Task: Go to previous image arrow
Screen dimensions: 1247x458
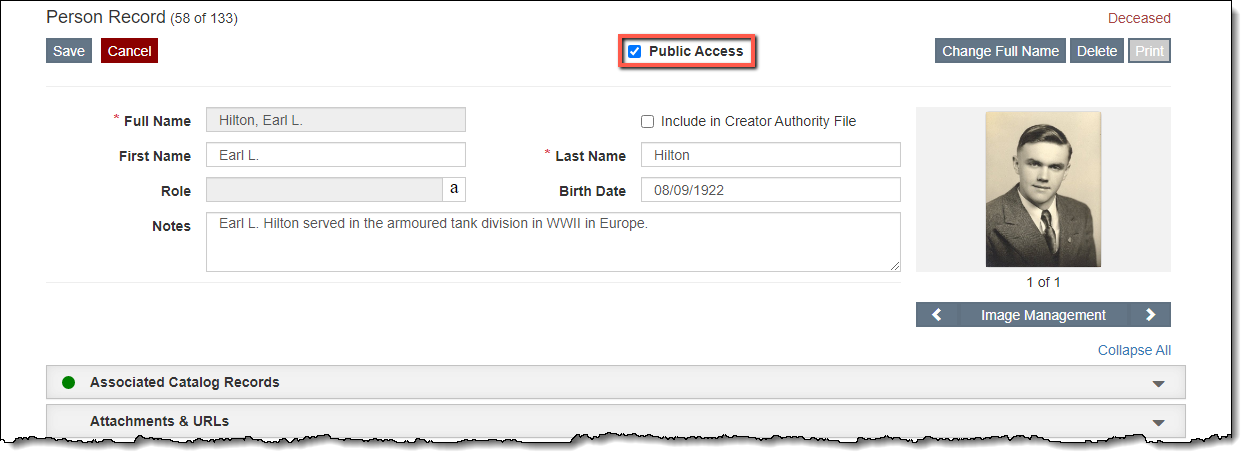Action: pos(937,315)
